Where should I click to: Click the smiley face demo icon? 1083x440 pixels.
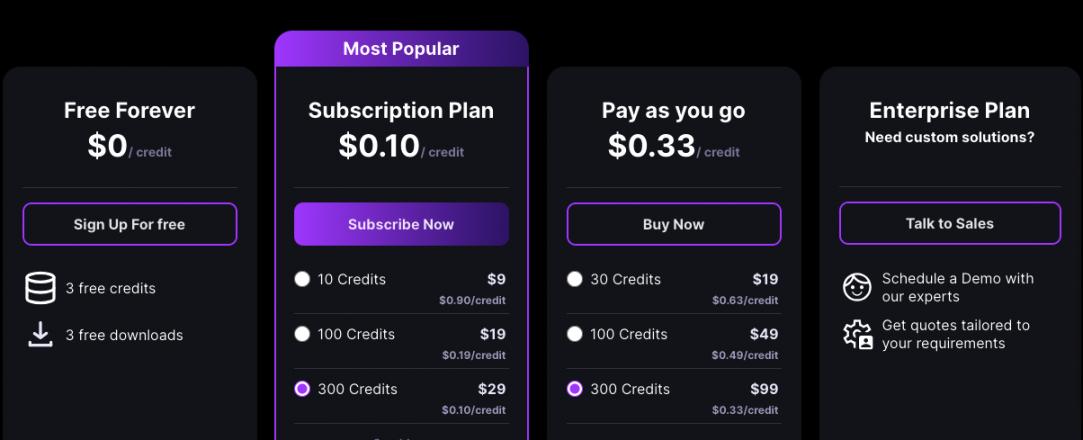coord(857,288)
